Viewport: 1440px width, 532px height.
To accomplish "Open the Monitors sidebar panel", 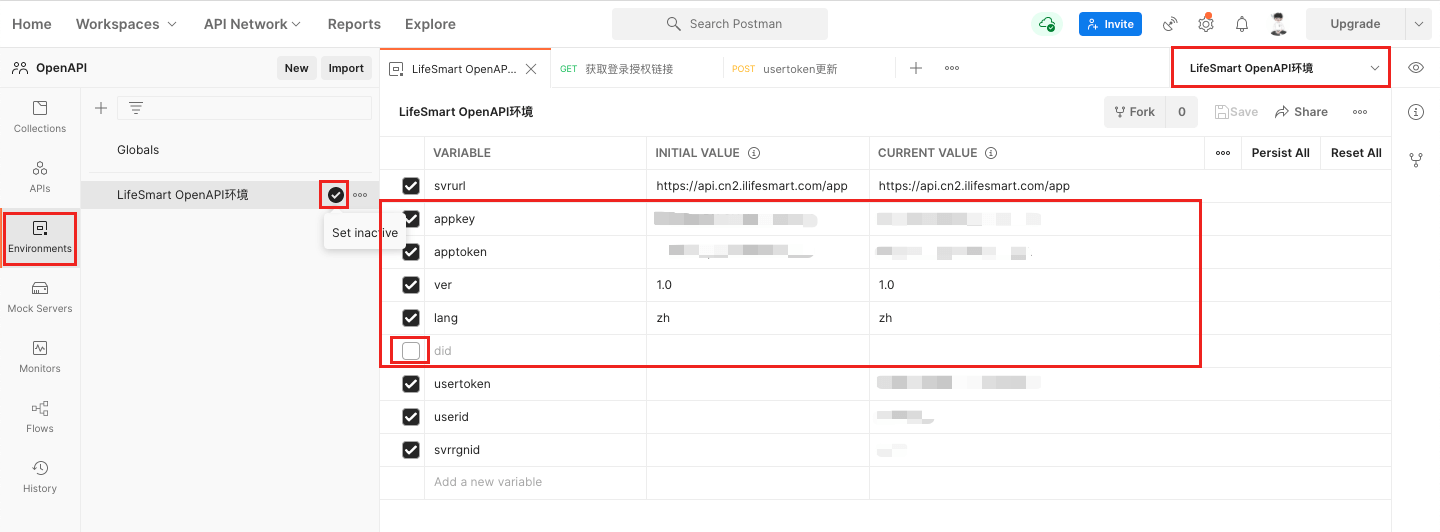I will (40, 356).
